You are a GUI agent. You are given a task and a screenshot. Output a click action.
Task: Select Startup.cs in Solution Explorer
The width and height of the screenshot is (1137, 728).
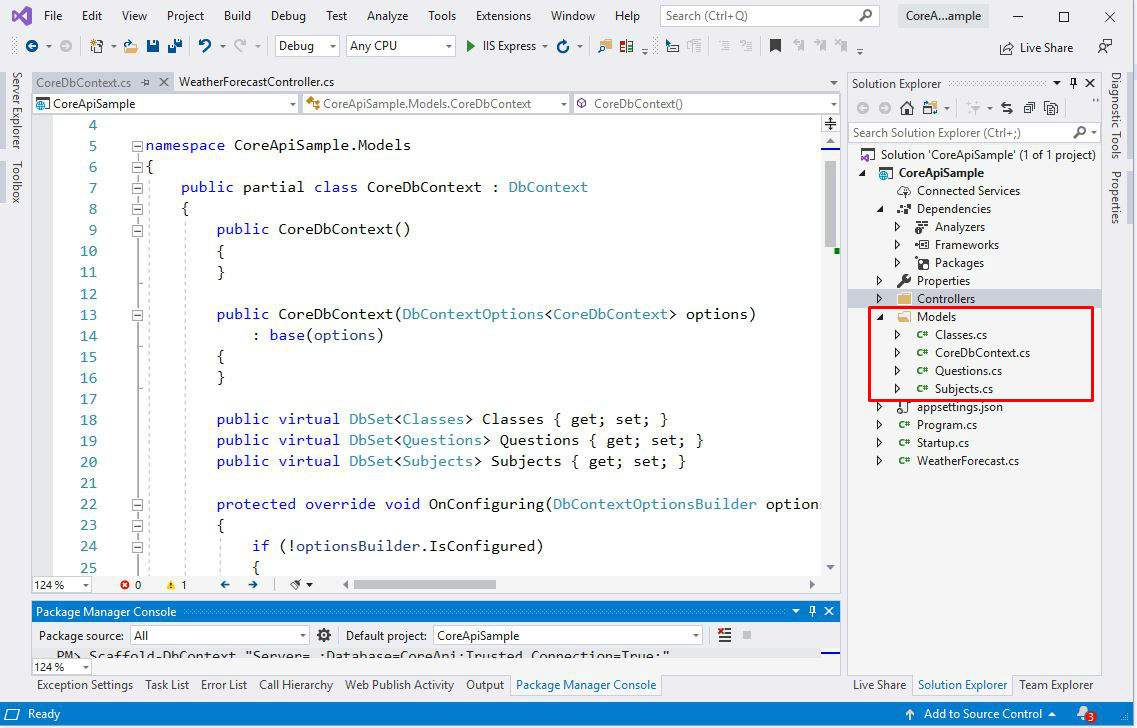(942, 443)
